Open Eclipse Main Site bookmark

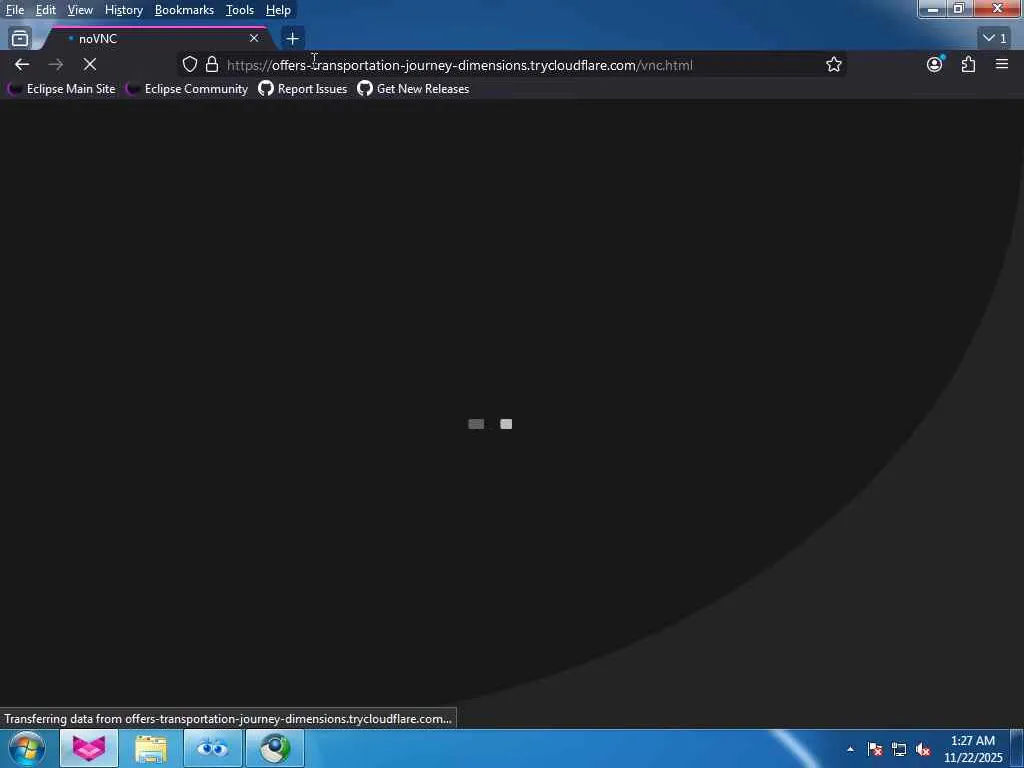click(61, 89)
